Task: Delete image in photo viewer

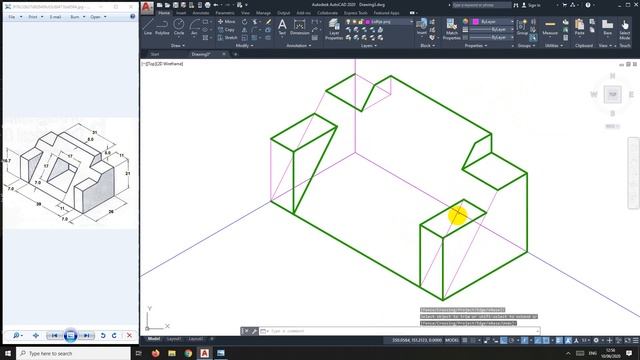Action: (129, 335)
